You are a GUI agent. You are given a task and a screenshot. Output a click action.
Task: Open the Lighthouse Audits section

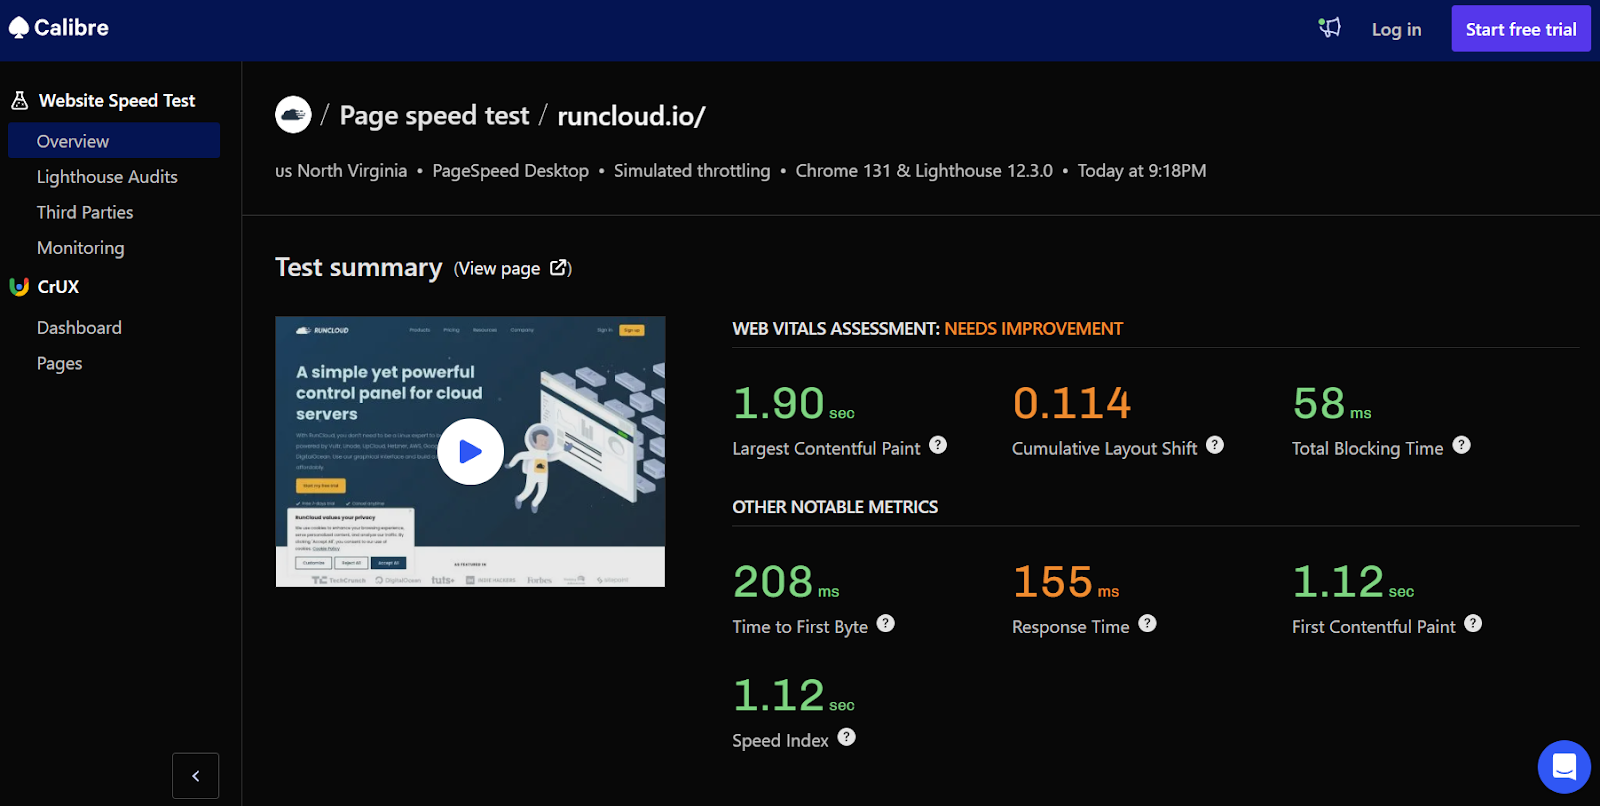(x=107, y=177)
